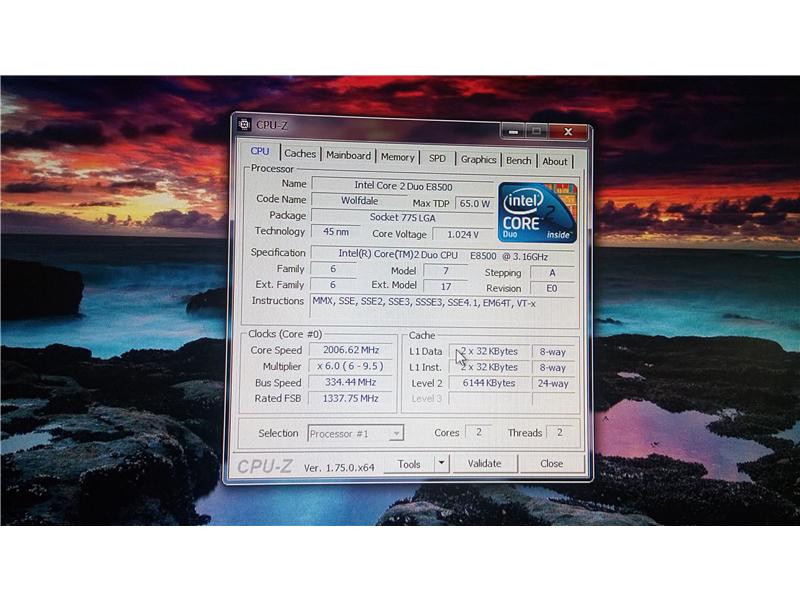Click the Core Voltage value 1.024 V

(x=463, y=235)
